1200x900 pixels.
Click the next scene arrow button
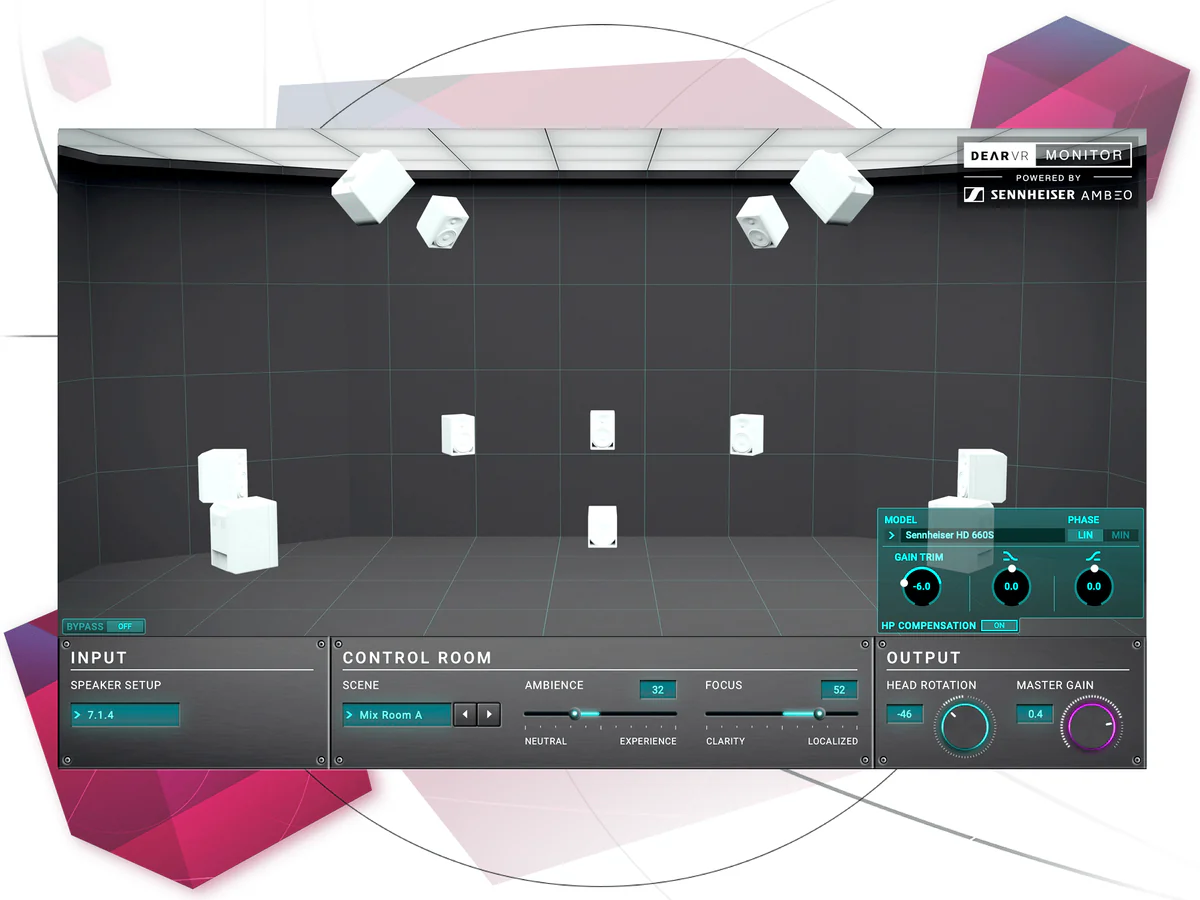pyautogui.click(x=489, y=715)
